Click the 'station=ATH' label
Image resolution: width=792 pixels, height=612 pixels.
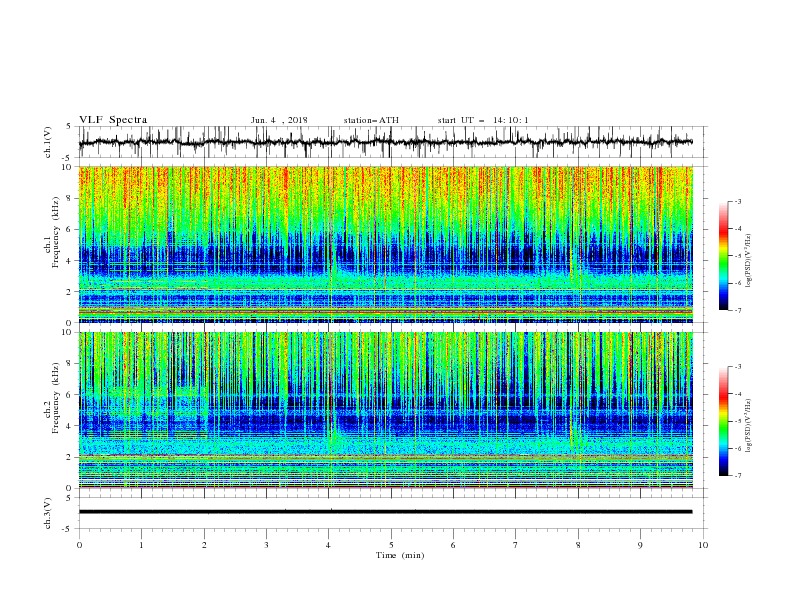(x=371, y=120)
